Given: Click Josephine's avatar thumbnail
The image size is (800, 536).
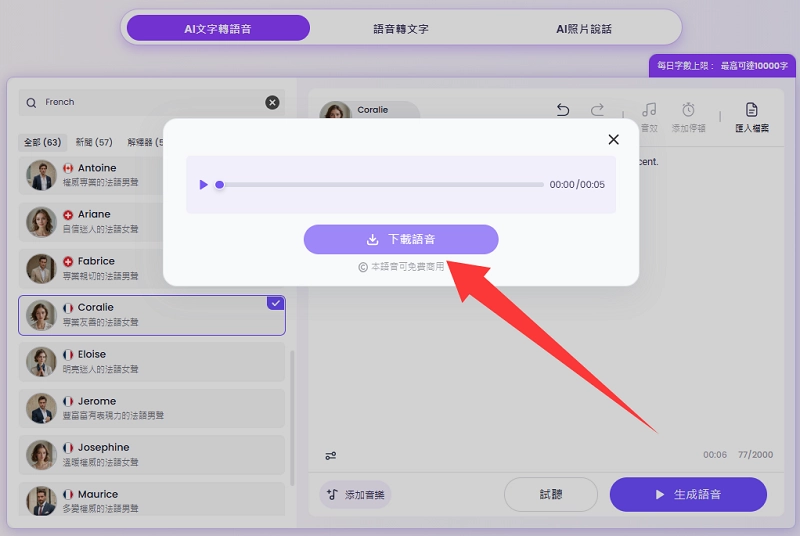Looking at the screenshot, I should coord(41,454).
